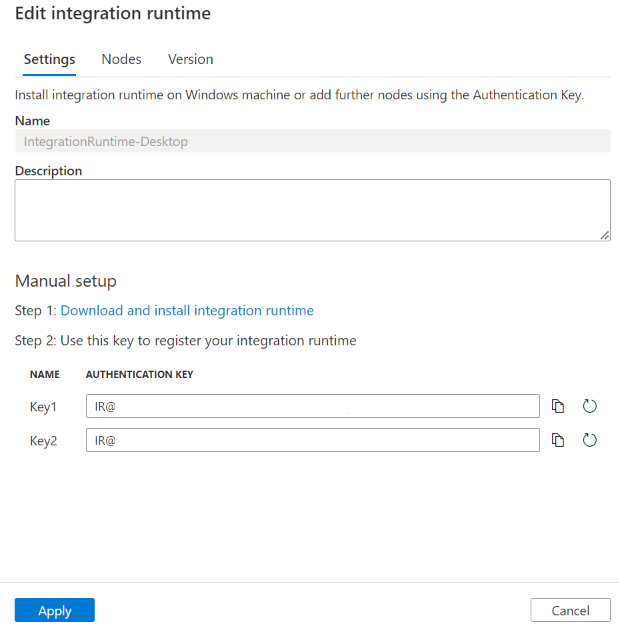Click the NAME column header
619x634 pixels.
[45, 375]
